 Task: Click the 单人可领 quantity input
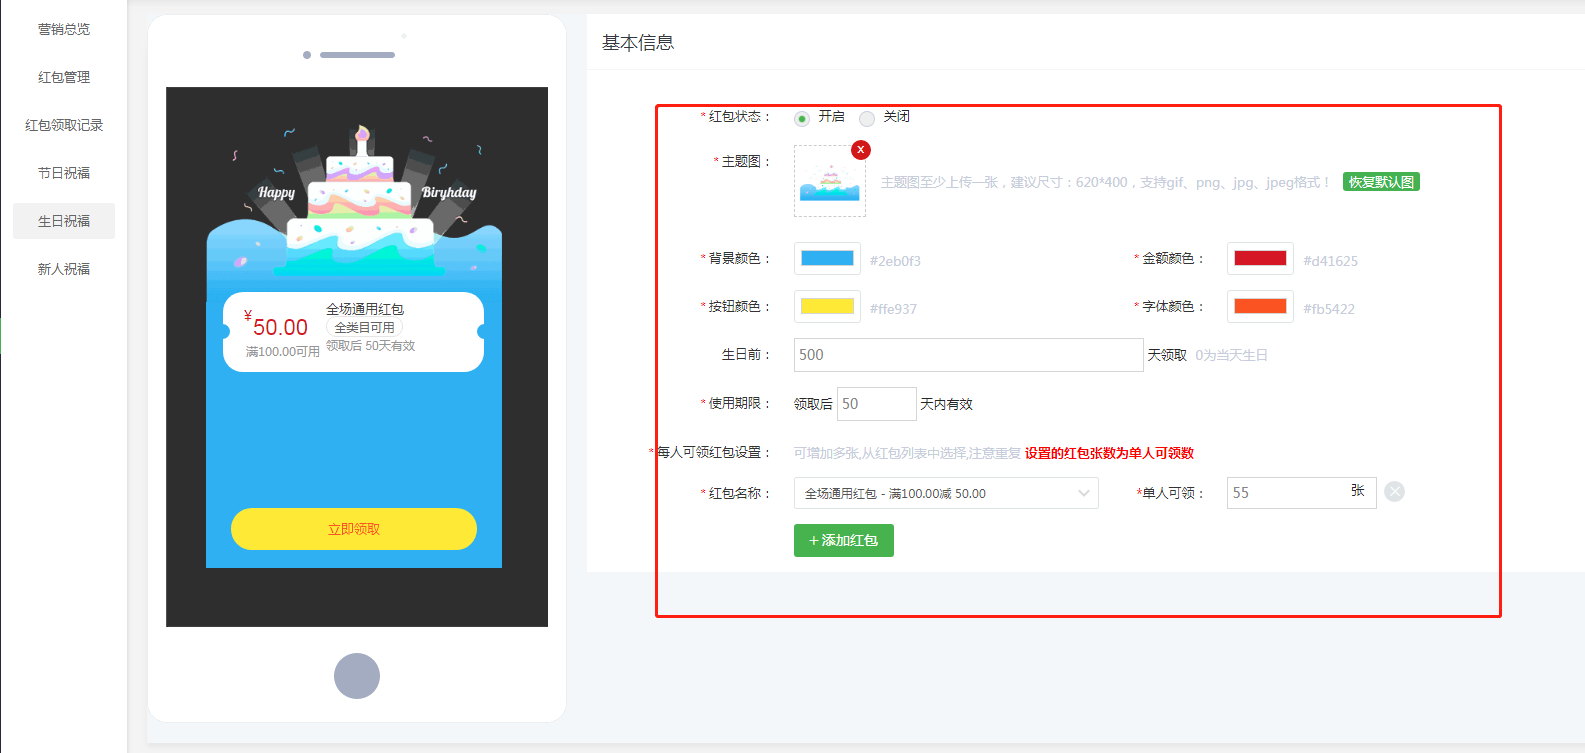click(x=1301, y=492)
